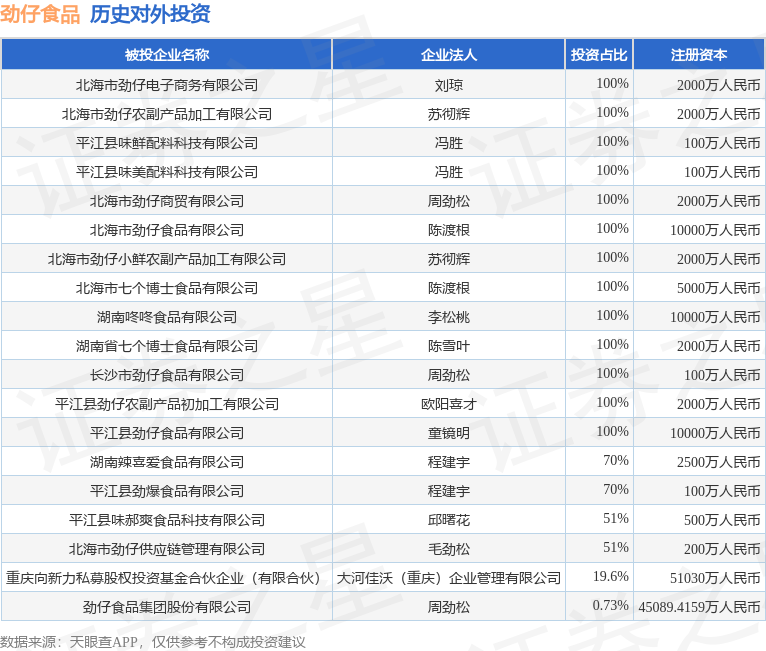Click 北海市劲仔商贸有限公司 cell
The width and height of the screenshot is (766, 651).
167,201
